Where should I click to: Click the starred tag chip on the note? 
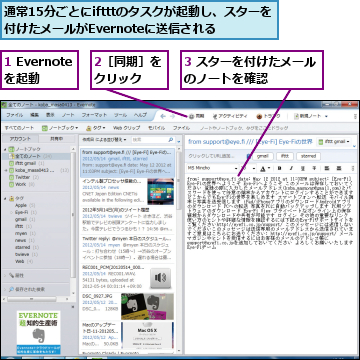308,156
